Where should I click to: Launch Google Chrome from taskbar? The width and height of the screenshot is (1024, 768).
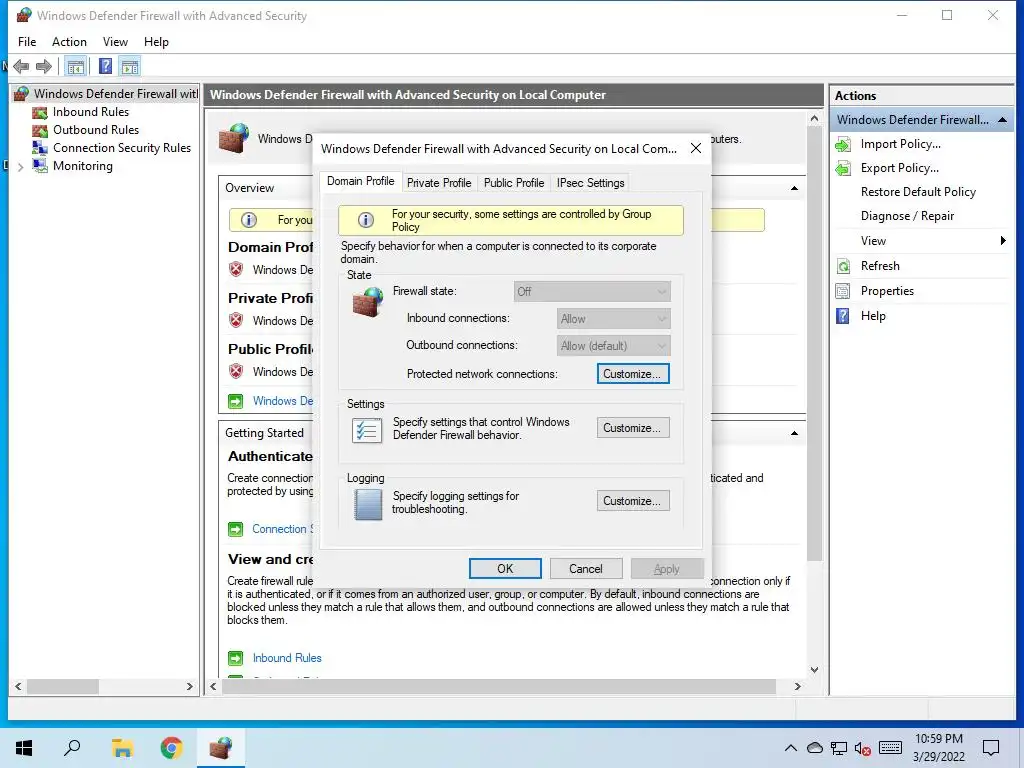[171, 748]
